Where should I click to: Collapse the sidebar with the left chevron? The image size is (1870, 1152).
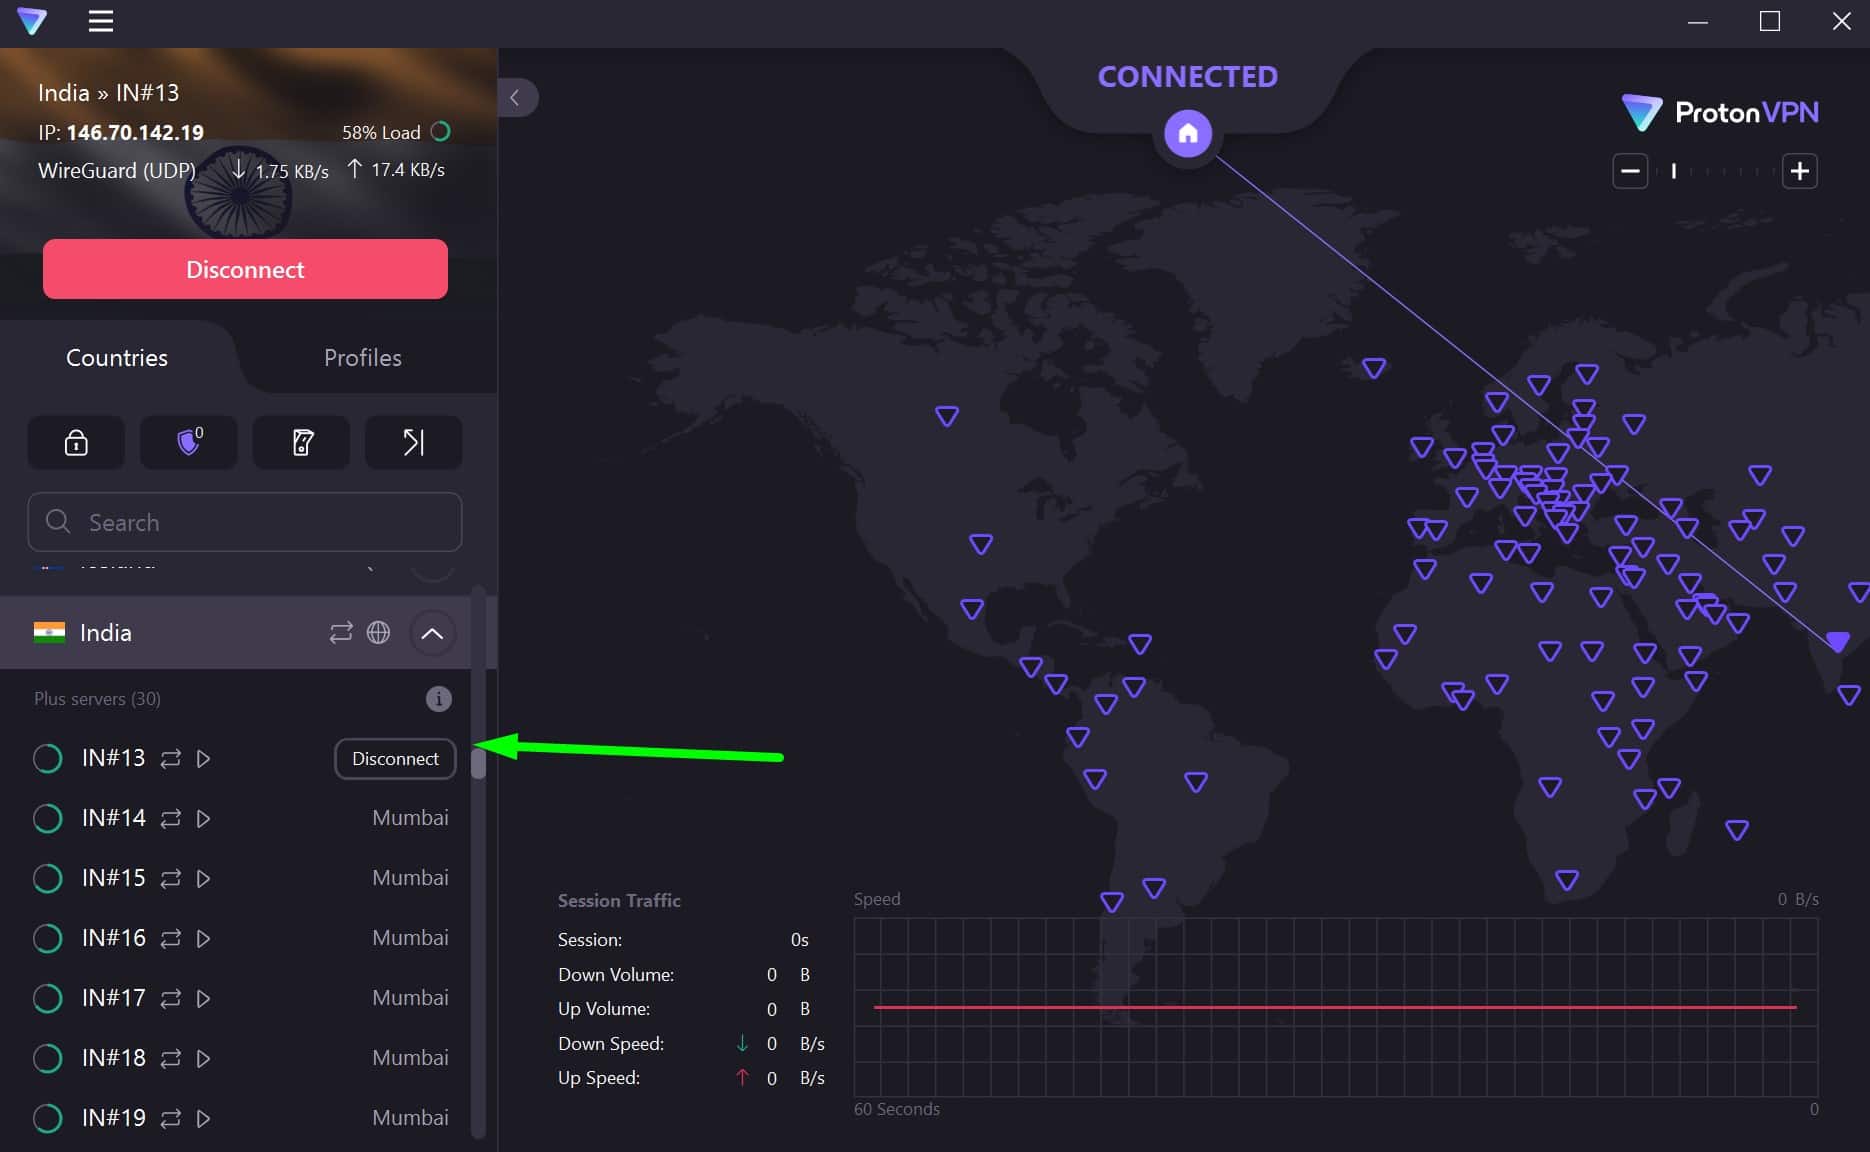515,97
